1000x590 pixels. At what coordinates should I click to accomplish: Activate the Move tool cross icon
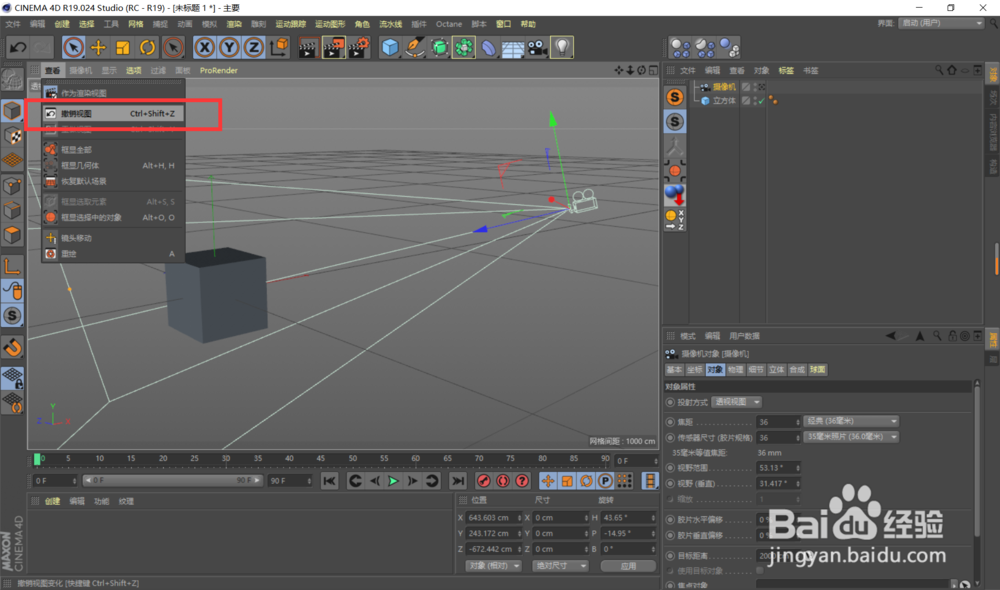tap(98, 47)
